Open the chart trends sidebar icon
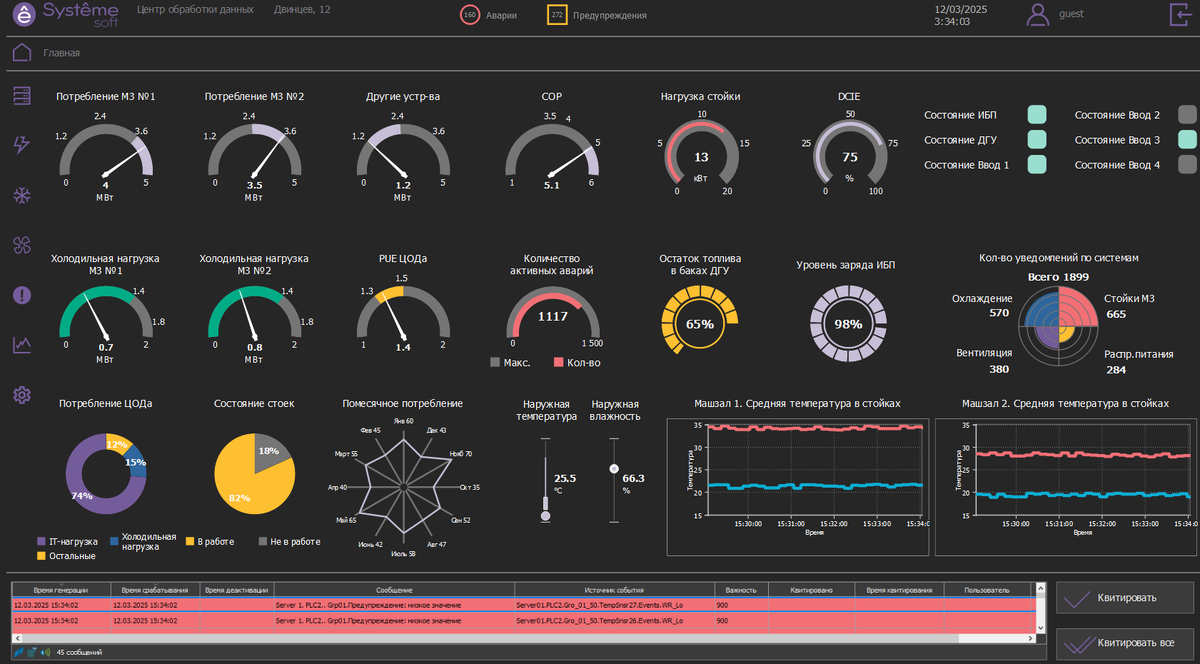This screenshot has height=664, width=1200. coord(22,345)
